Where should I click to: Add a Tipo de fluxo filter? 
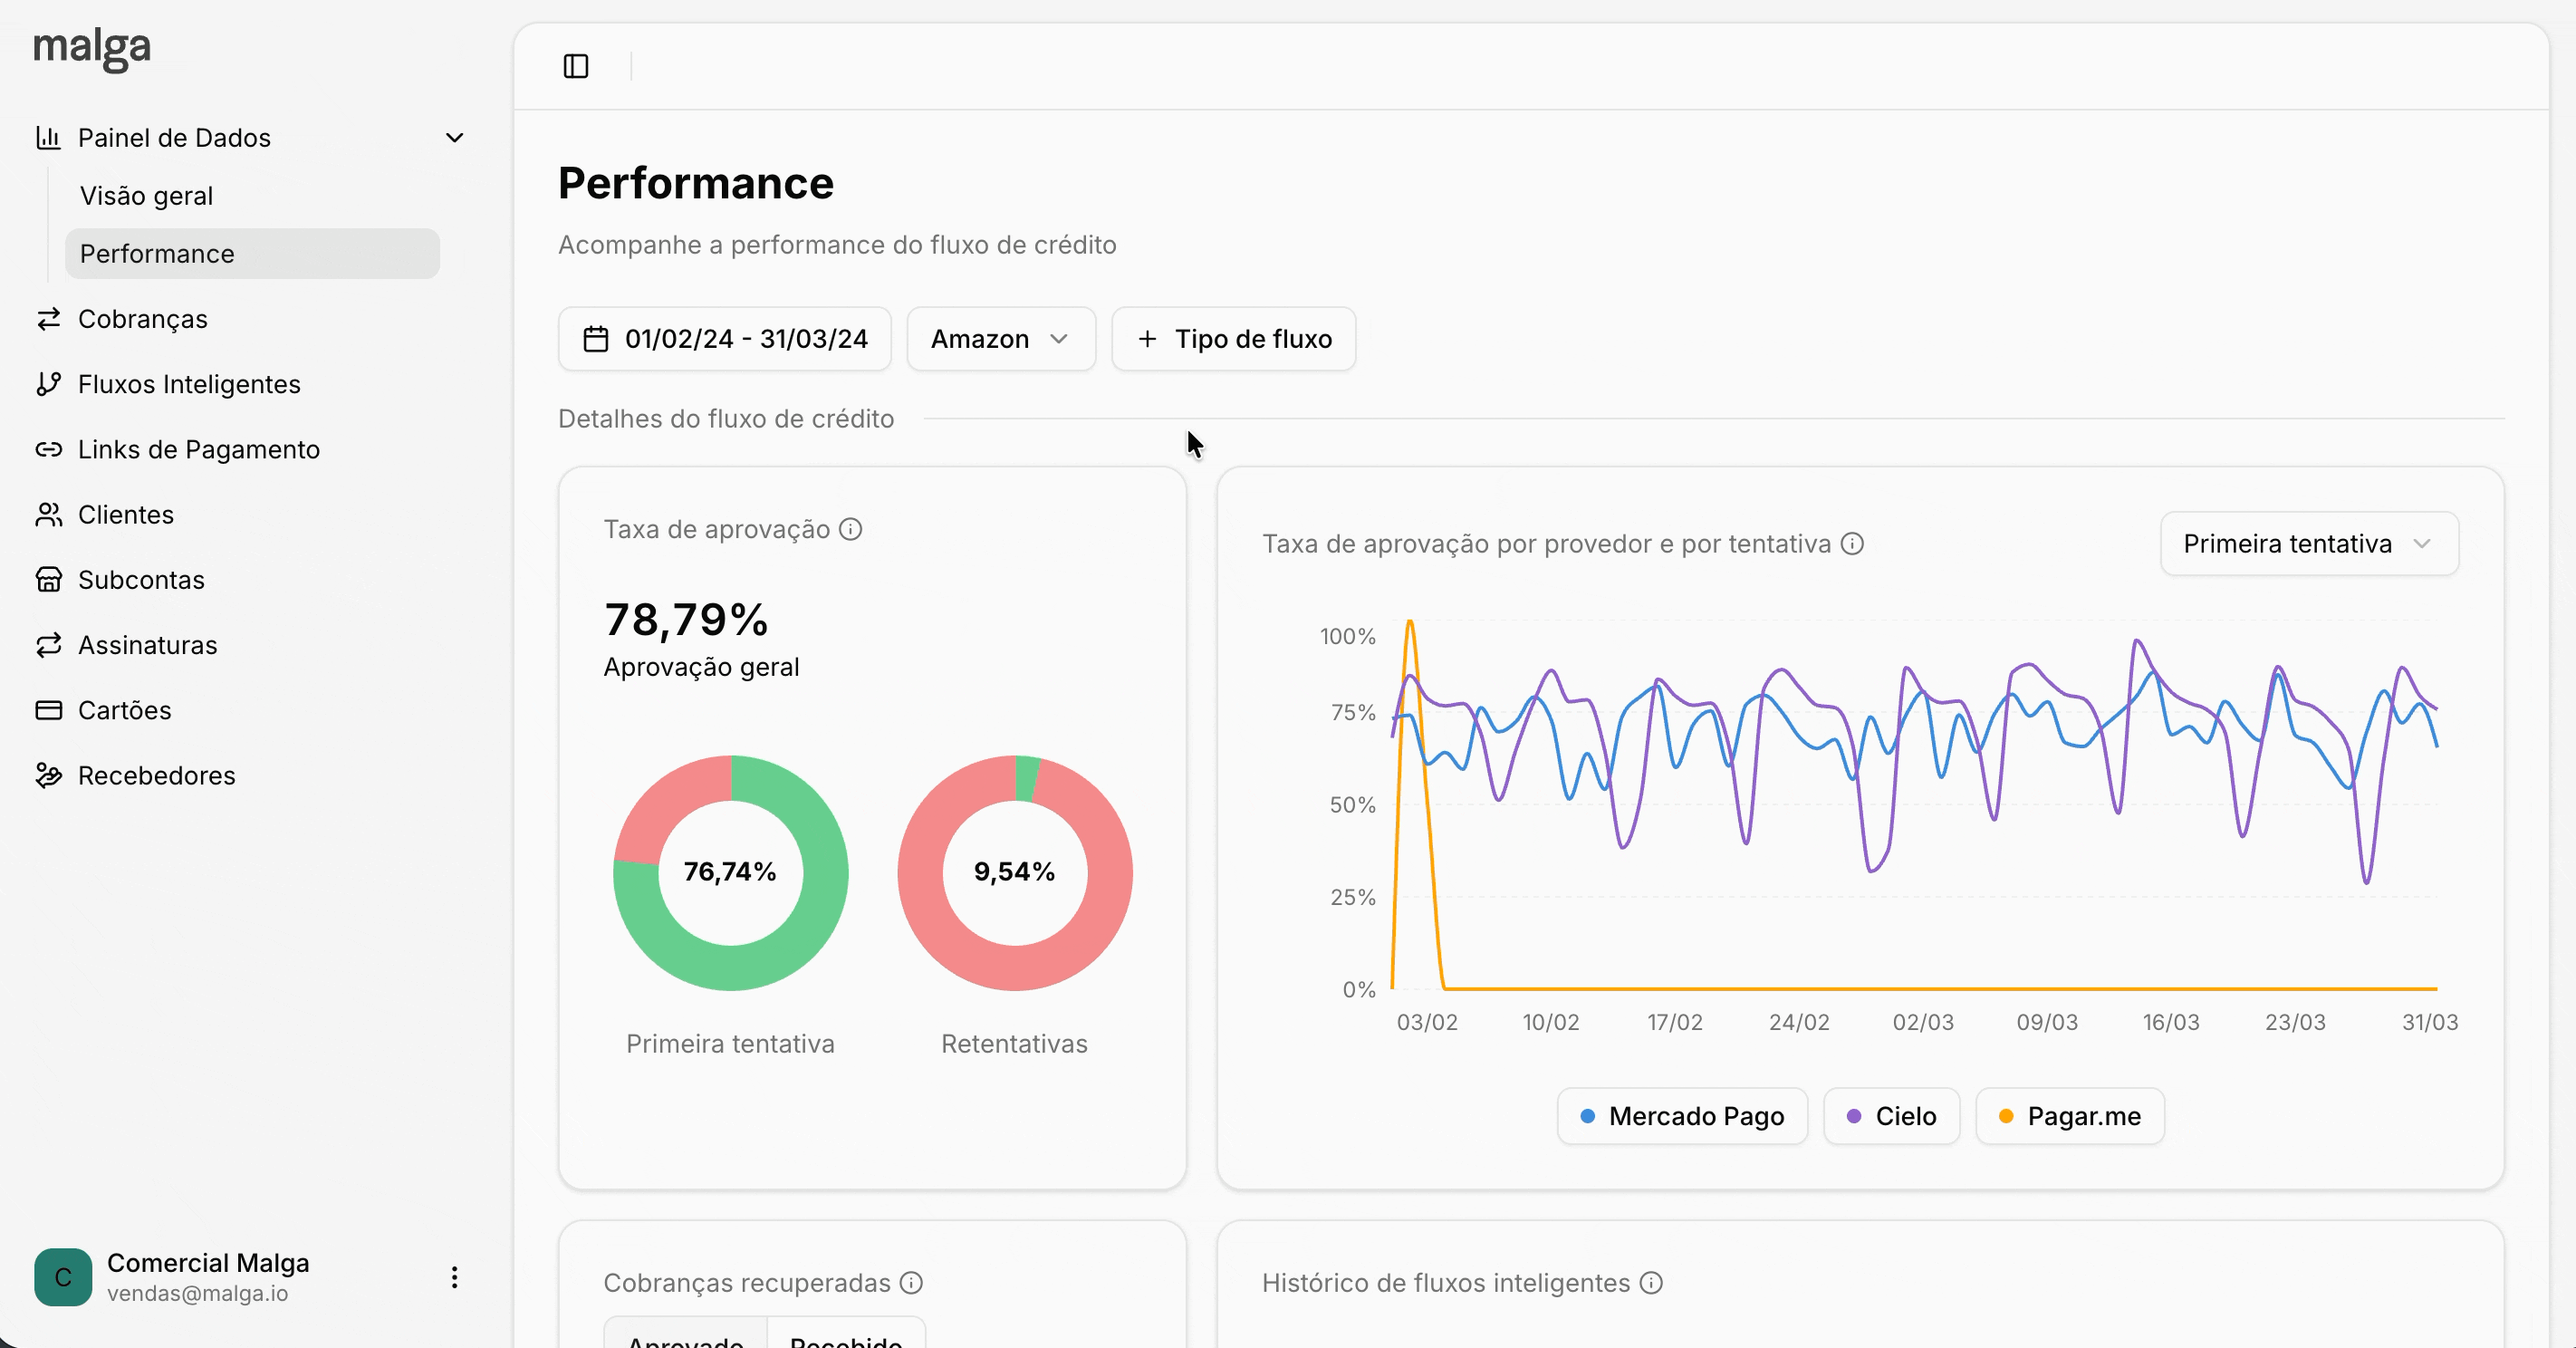click(x=1234, y=339)
